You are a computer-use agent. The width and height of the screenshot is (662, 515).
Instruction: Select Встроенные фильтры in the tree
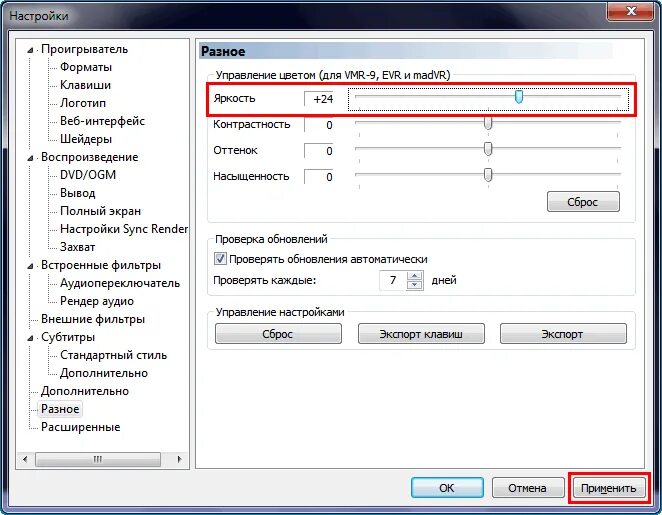101,265
